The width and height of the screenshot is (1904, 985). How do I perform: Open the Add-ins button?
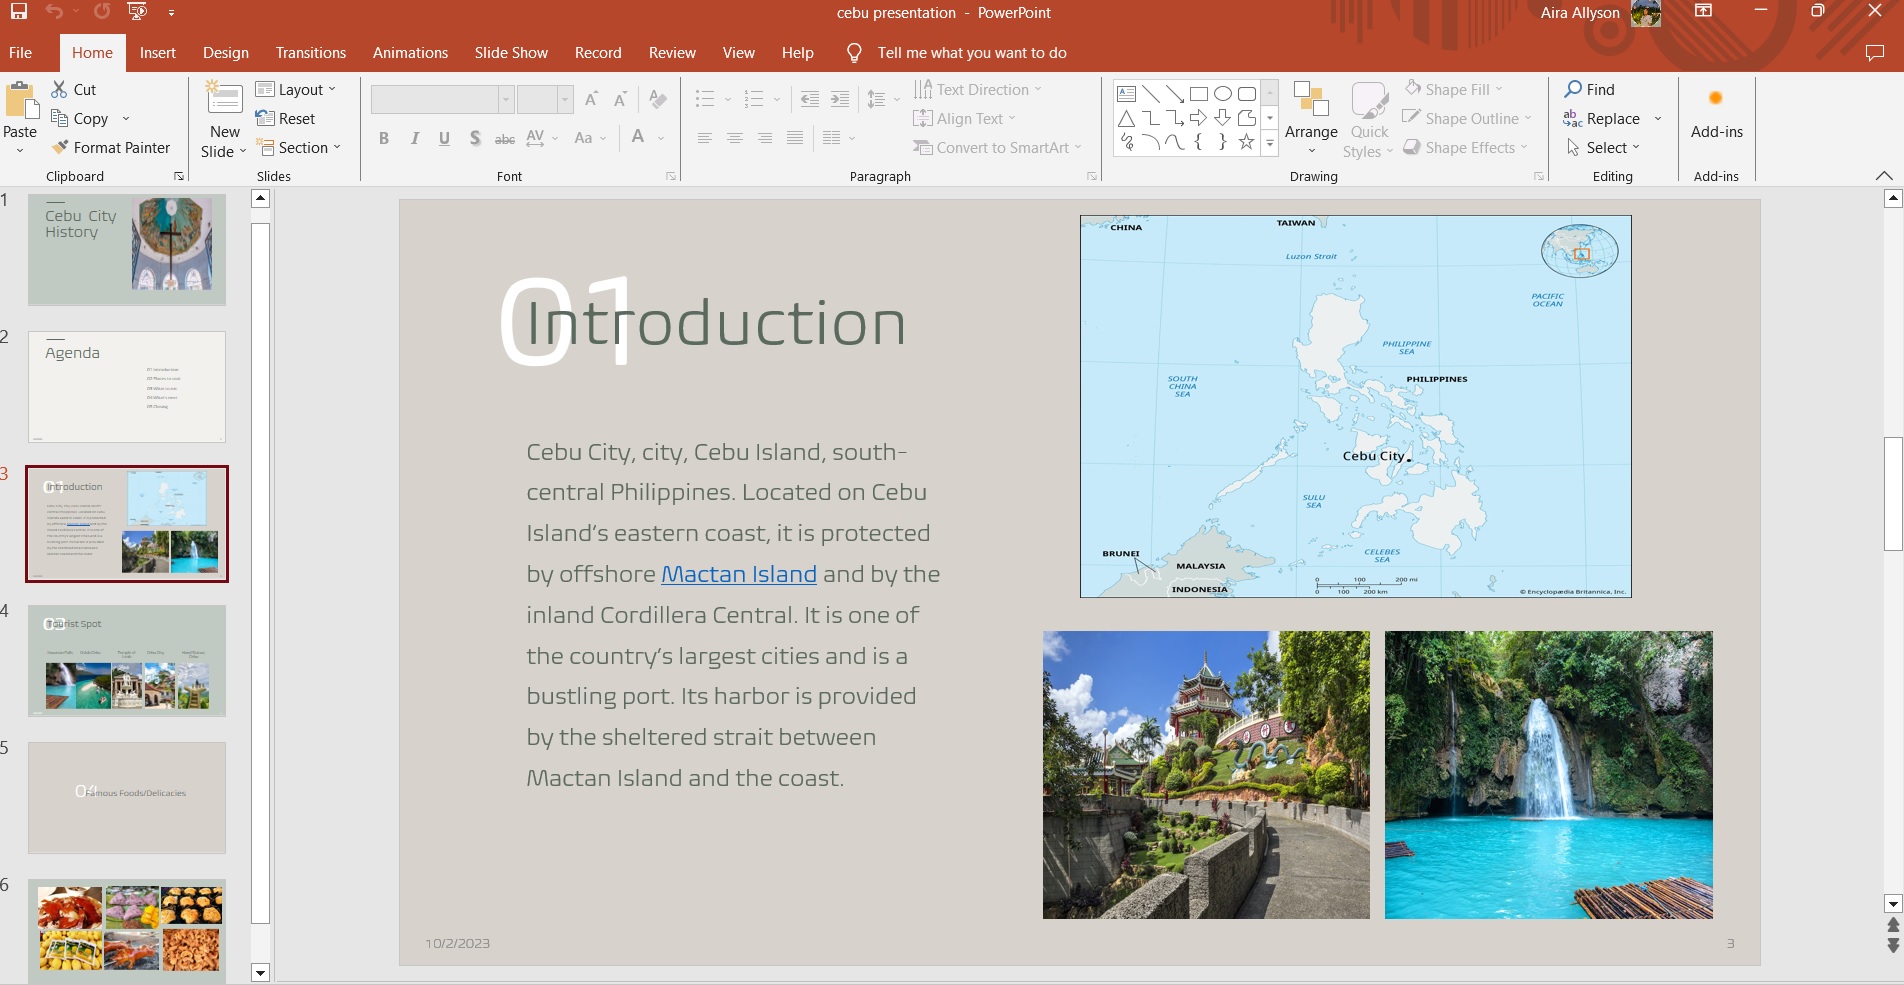pos(1716,113)
